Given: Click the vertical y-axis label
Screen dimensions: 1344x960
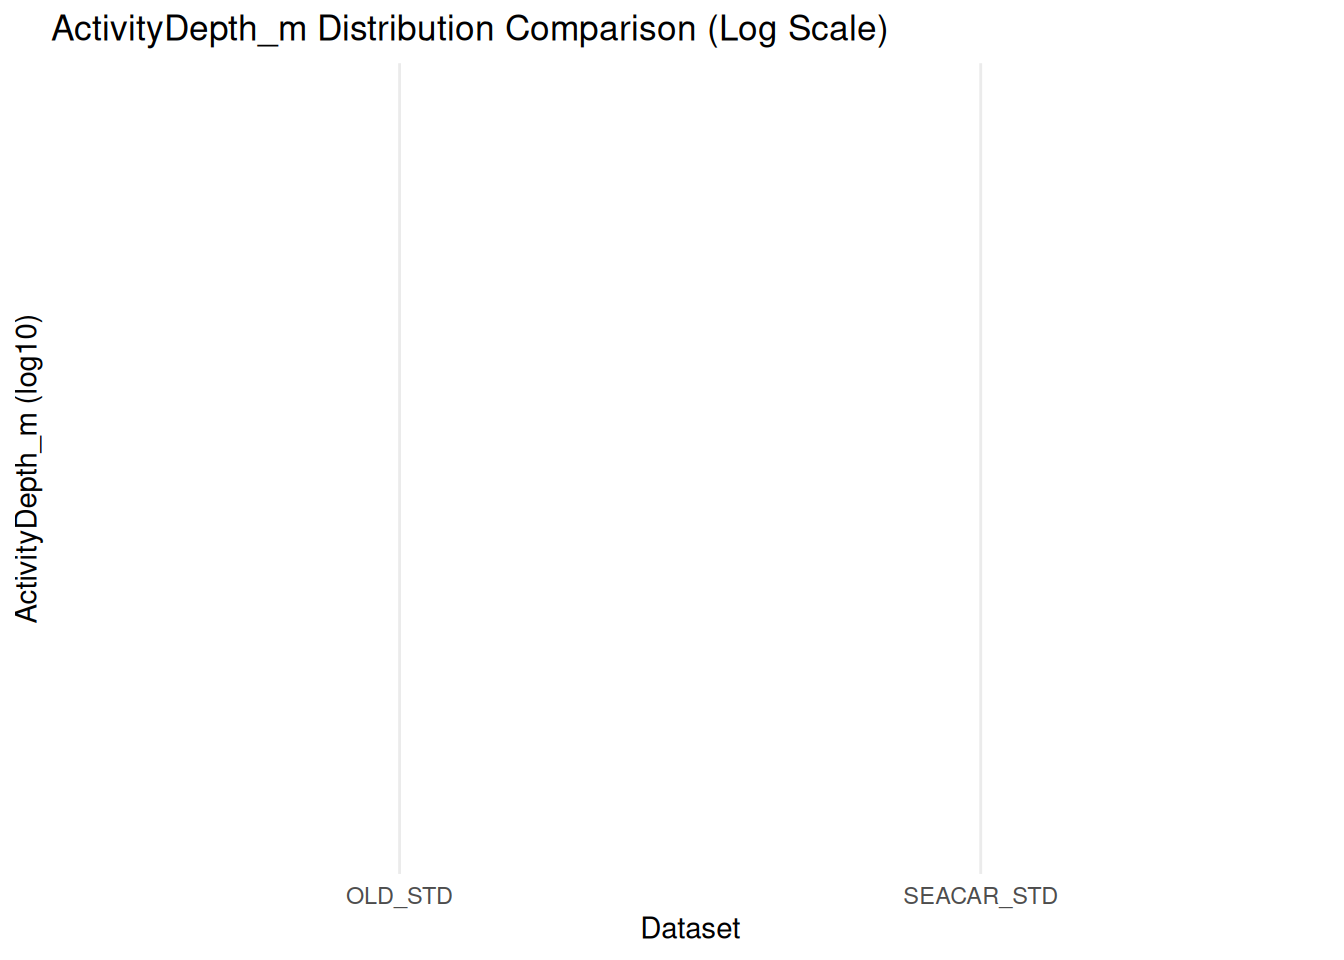Looking at the screenshot, I should (x=27, y=468).
